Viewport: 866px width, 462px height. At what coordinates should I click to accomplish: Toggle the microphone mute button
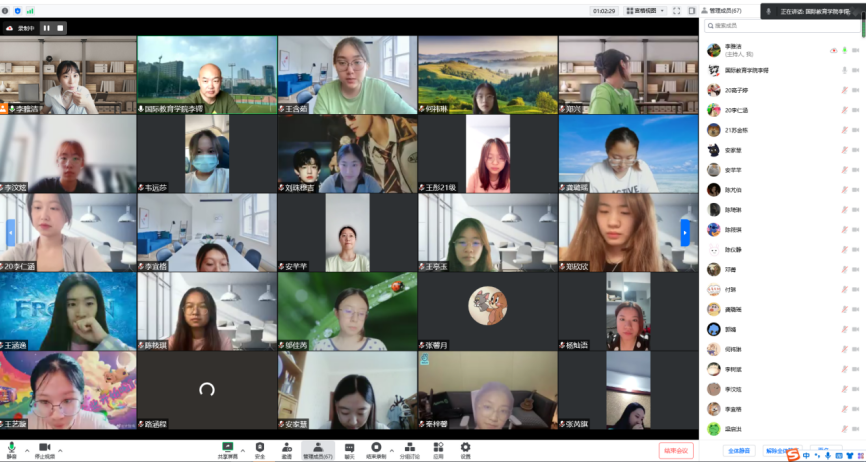11,447
